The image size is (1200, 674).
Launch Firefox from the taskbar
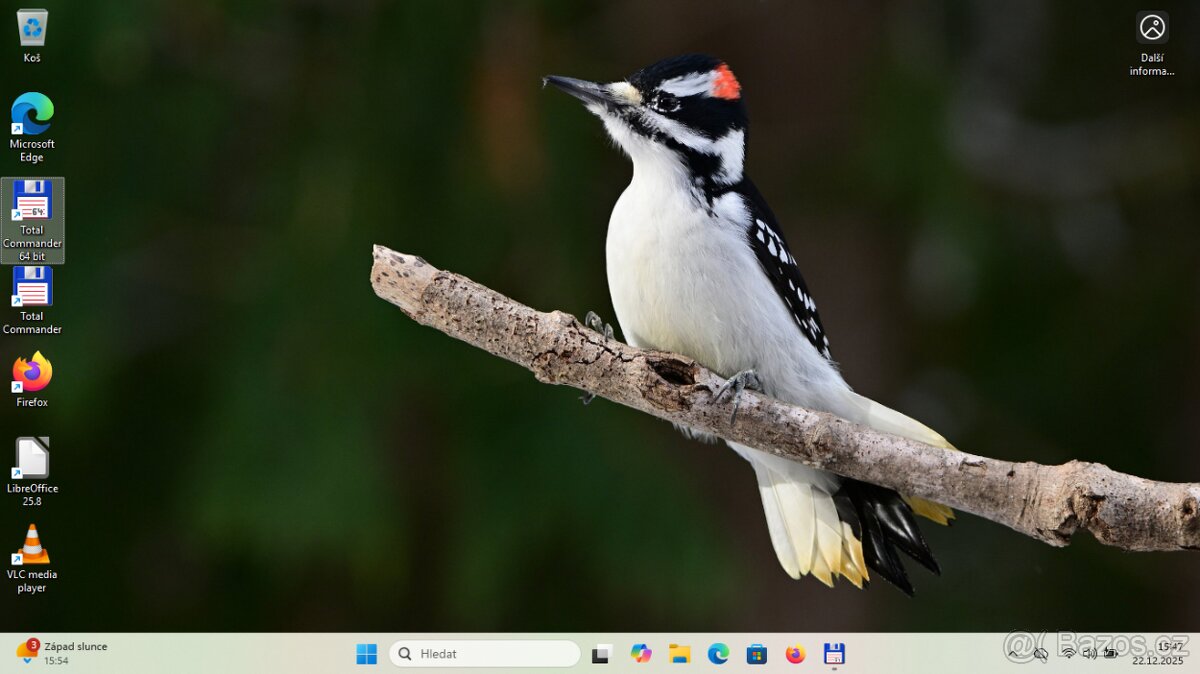796,653
